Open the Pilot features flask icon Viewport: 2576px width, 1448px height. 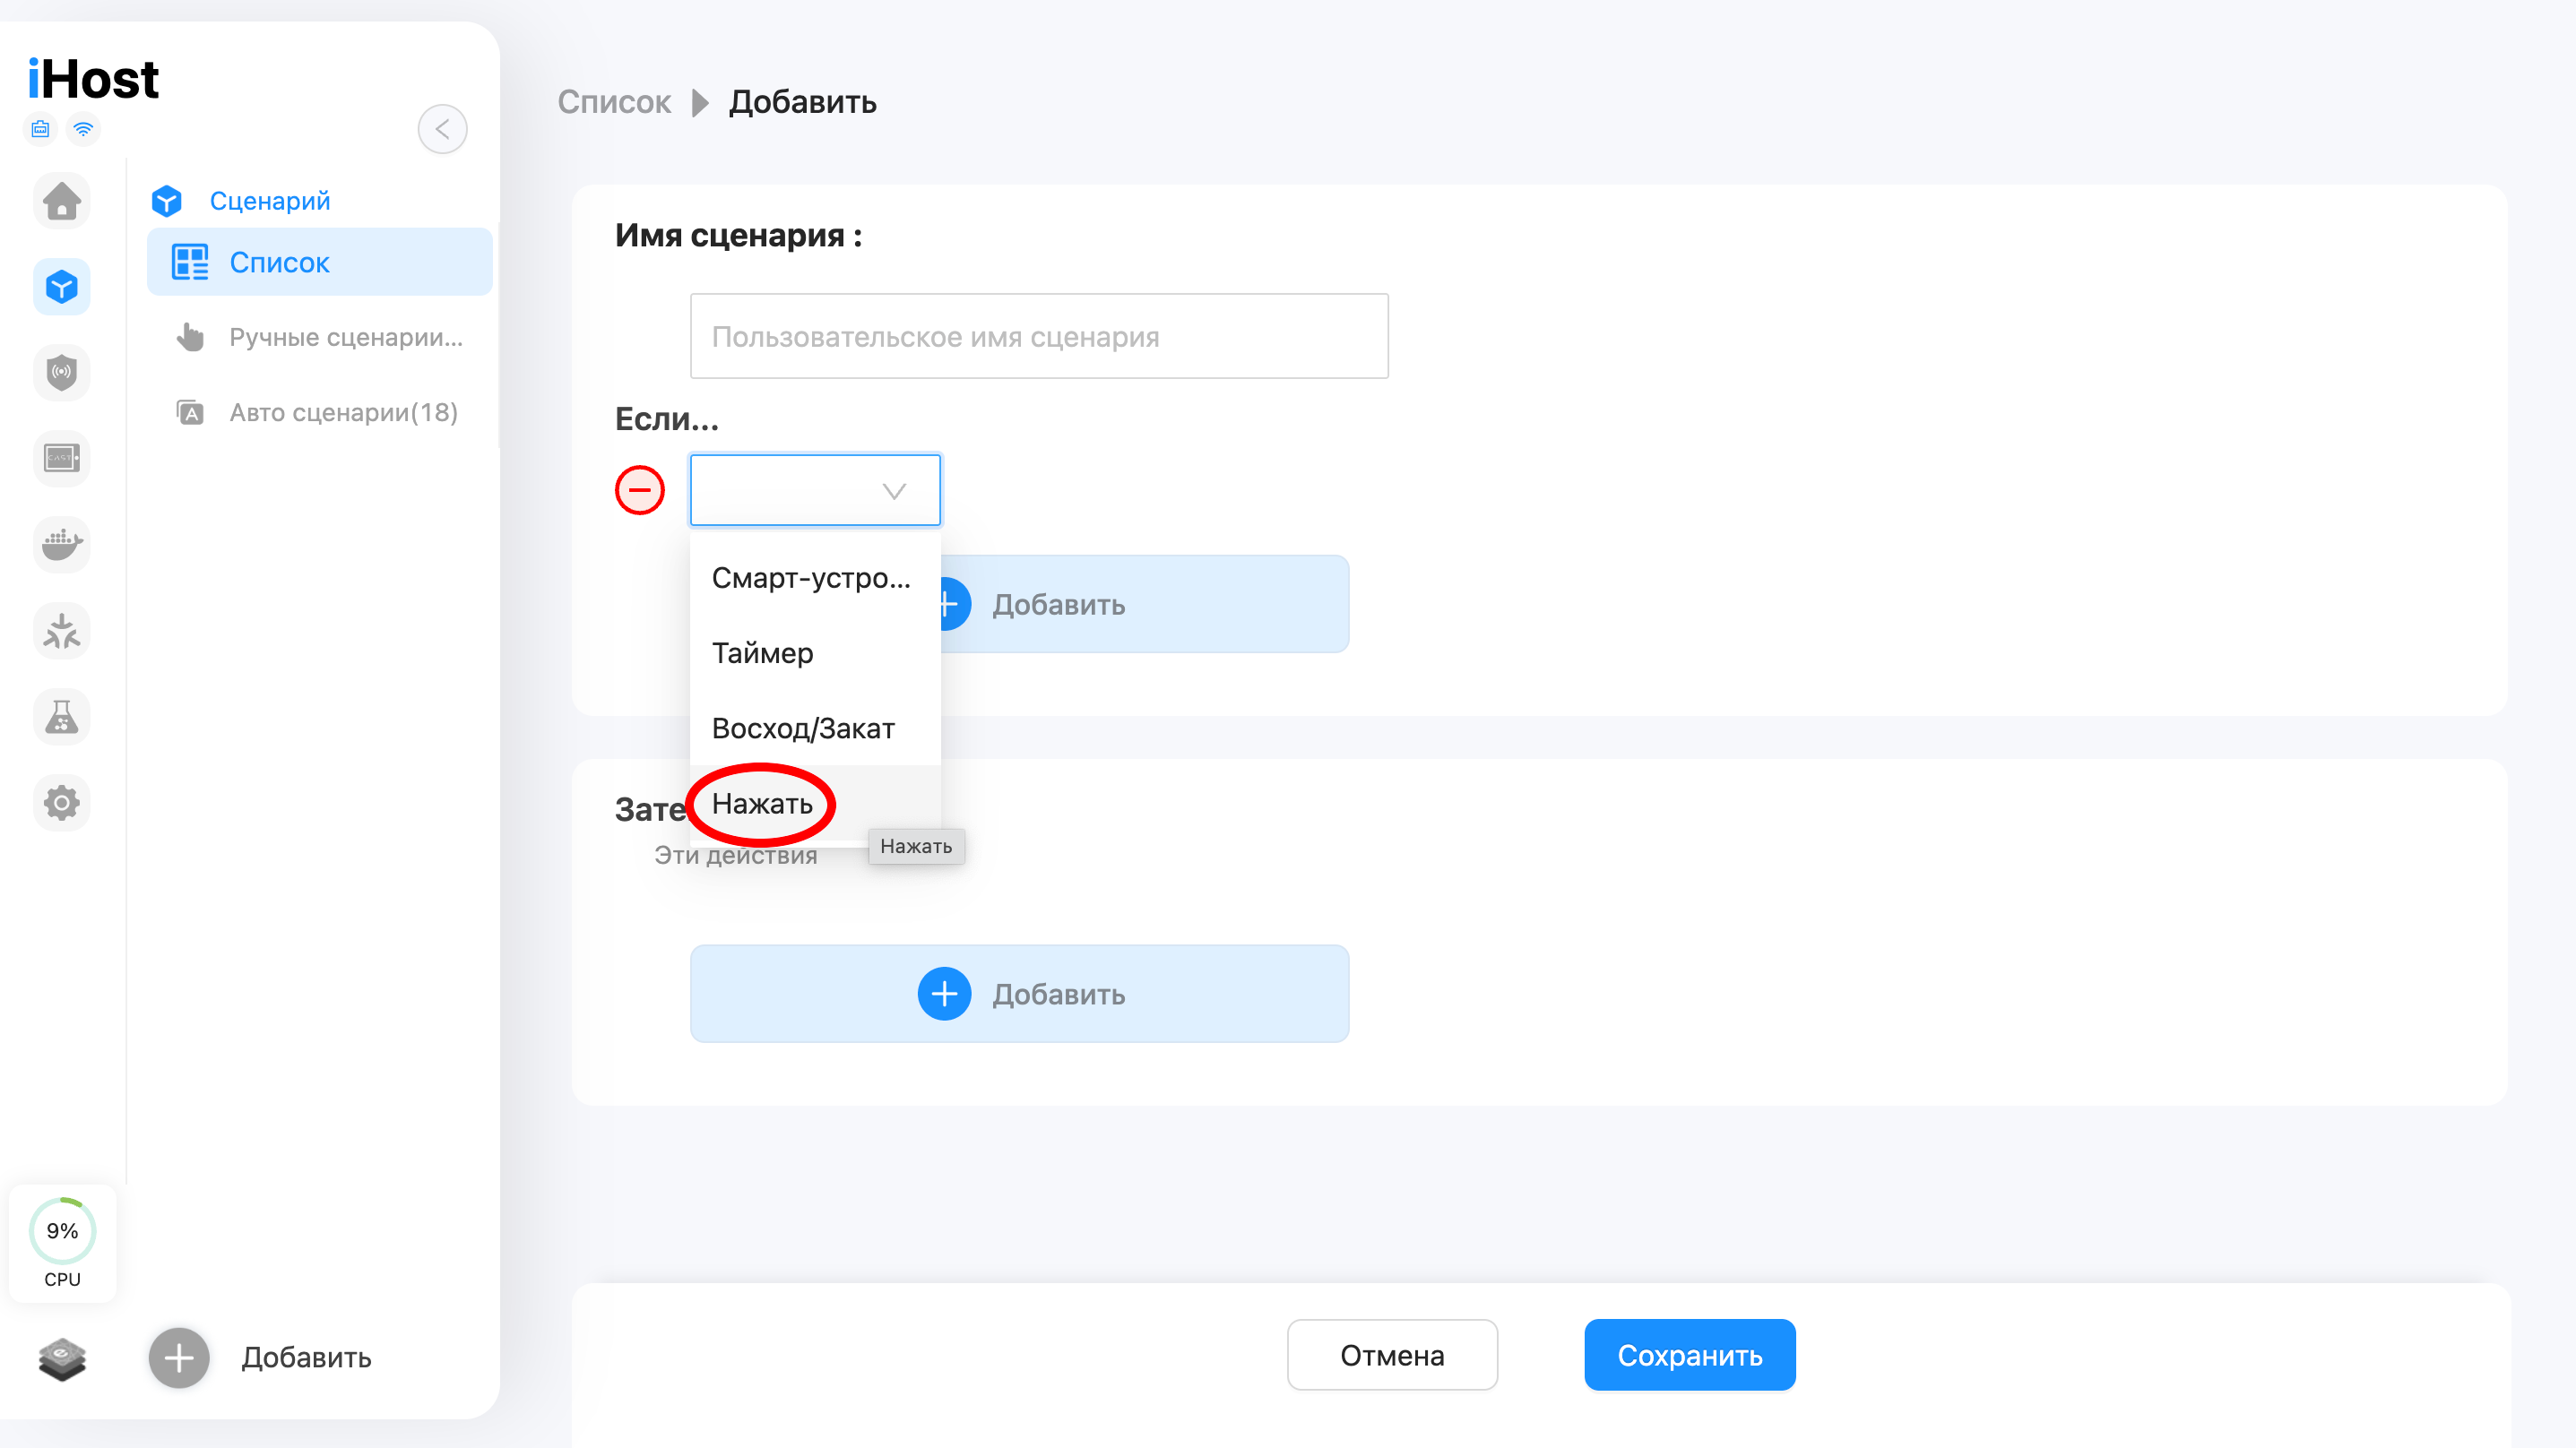coord(62,717)
